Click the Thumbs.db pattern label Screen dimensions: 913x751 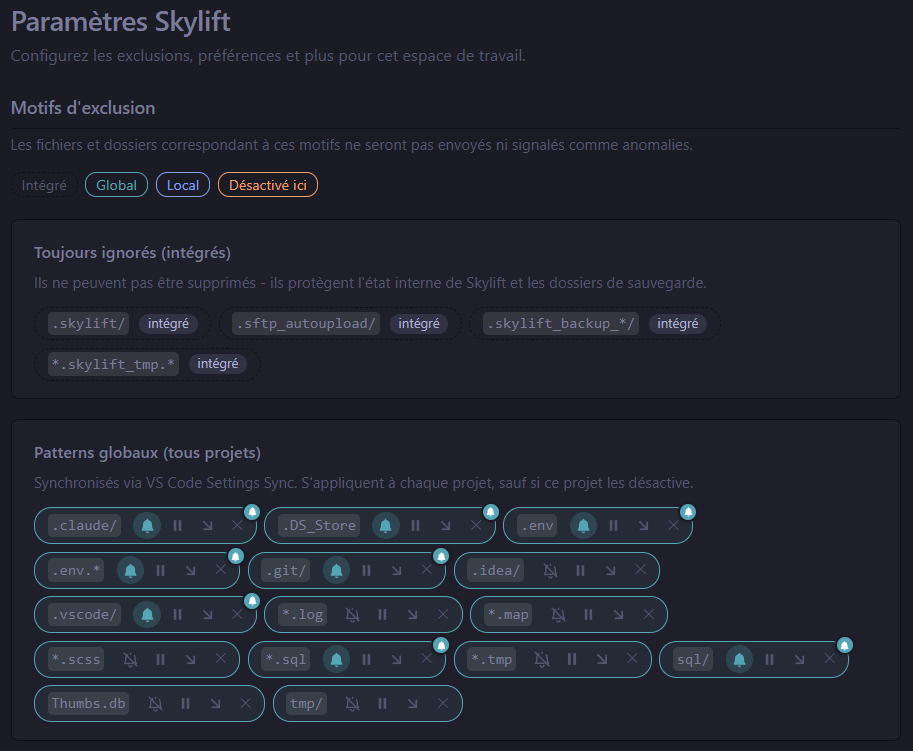tap(89, 704)
